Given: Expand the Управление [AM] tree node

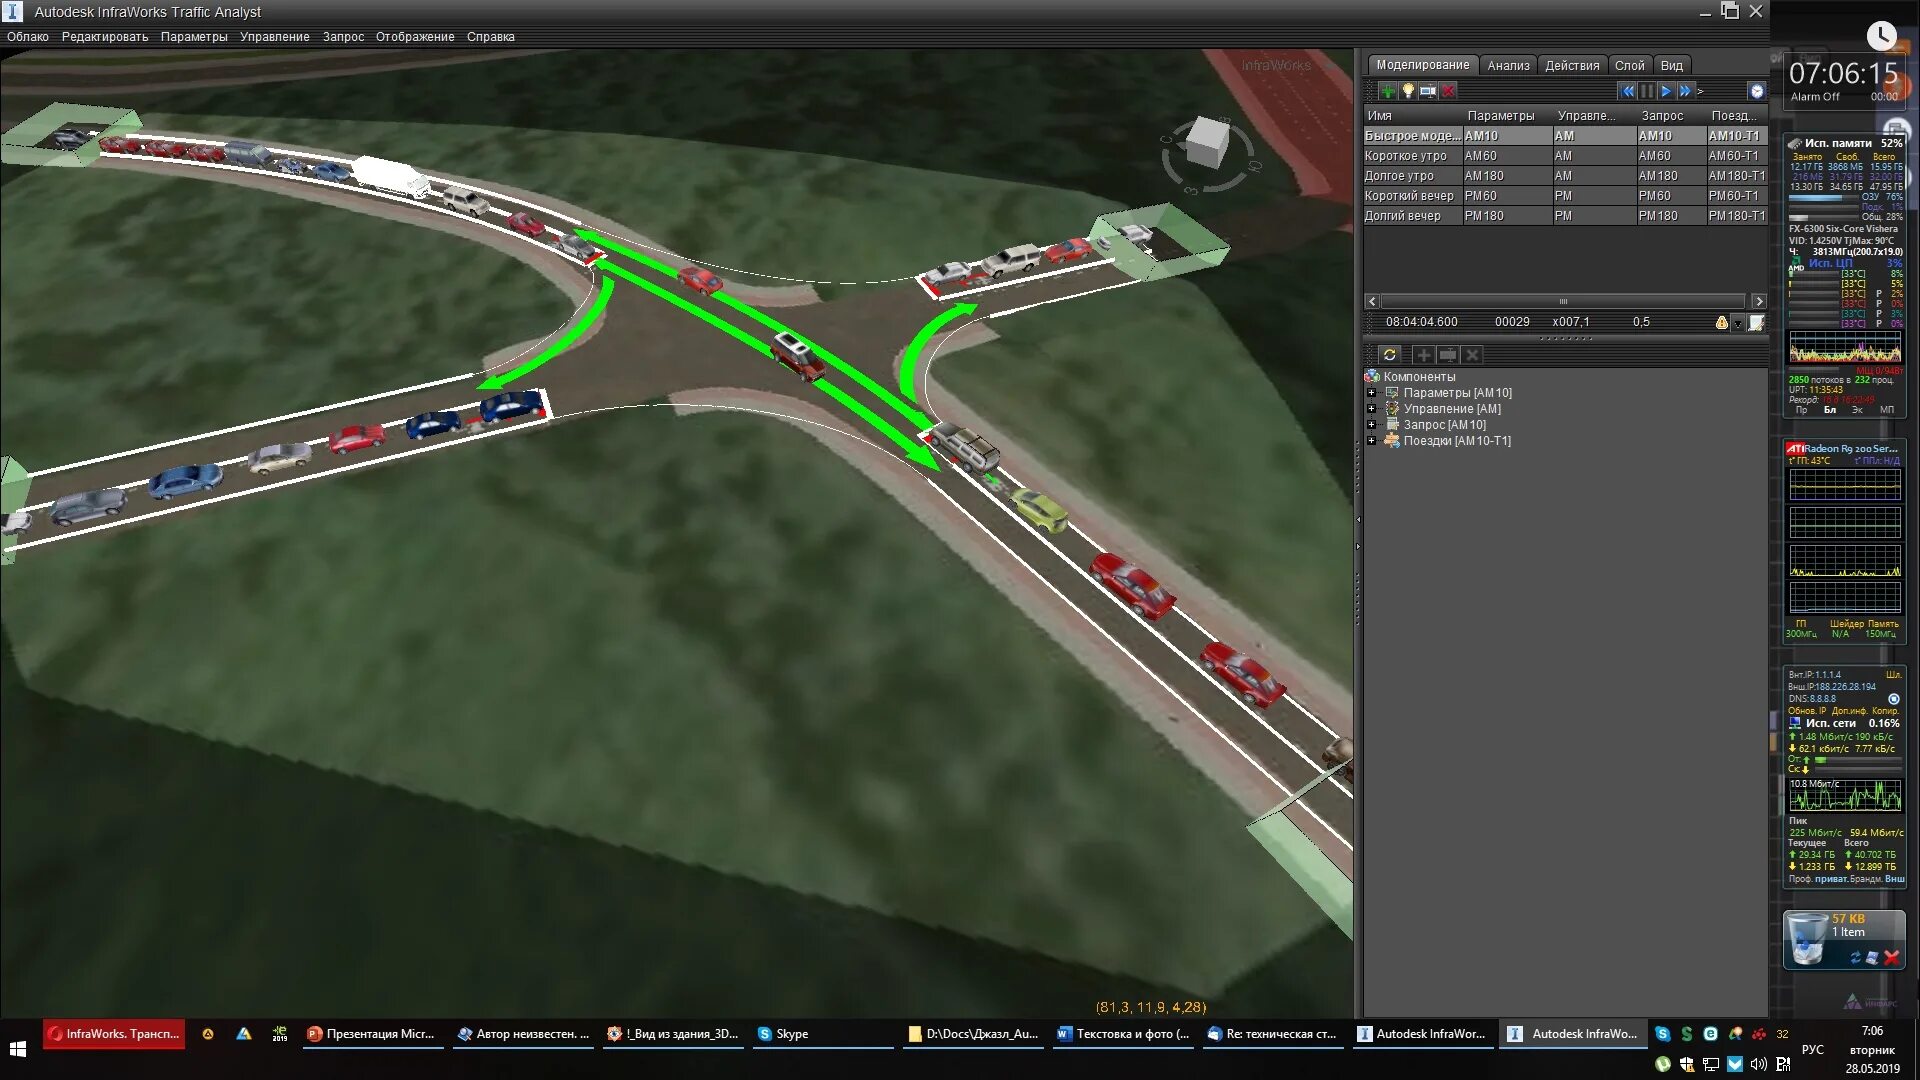Looking at the screenshot, I should tap(1372, 409).
